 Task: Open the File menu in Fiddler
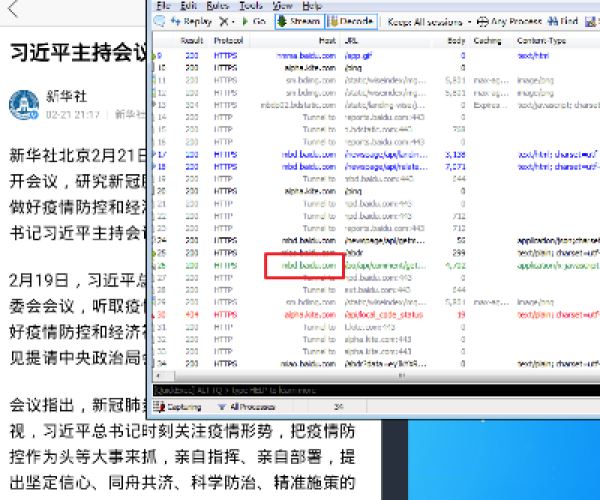163,6
